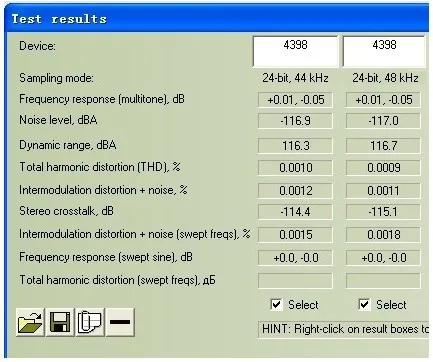Click empty THD swept freqs box, 44 kHz column
This screenshot has width=433, height=362.
click(295, 281)
